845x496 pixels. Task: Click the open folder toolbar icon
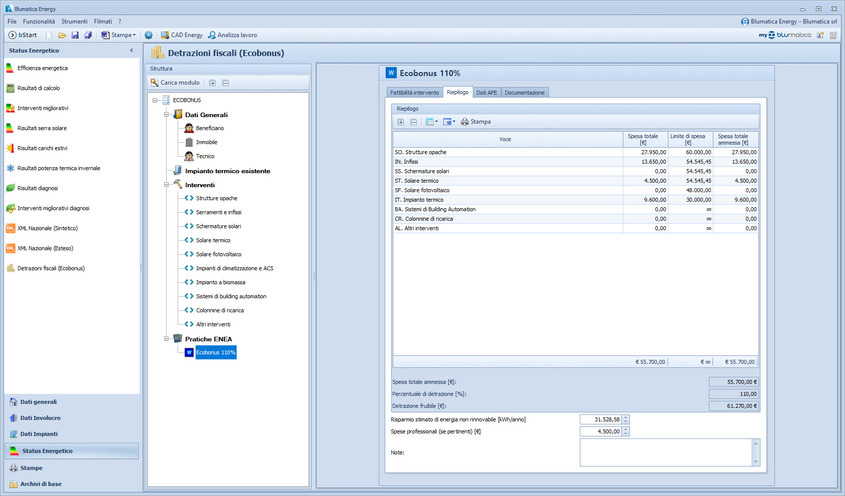click(x=62, y=35)
